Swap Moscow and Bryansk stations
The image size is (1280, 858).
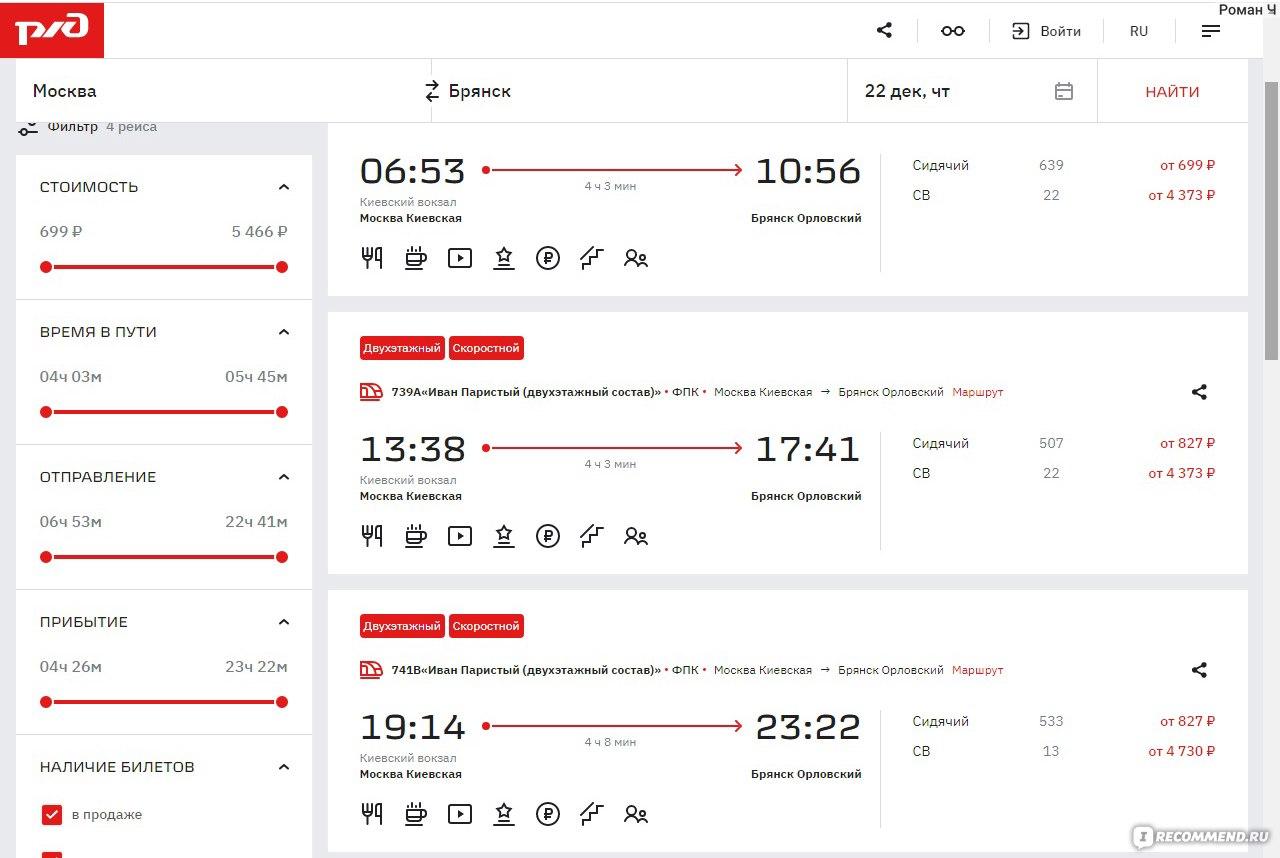point(432,91)
